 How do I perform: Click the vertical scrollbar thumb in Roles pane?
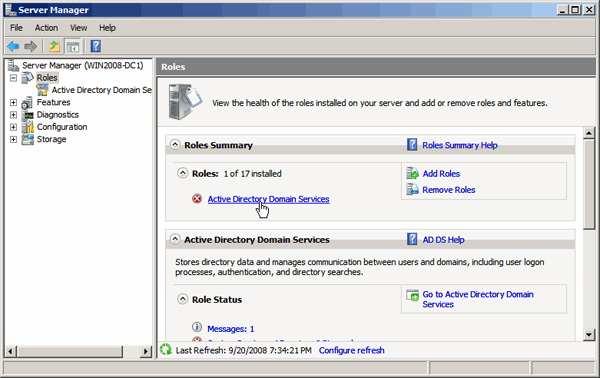589,184
